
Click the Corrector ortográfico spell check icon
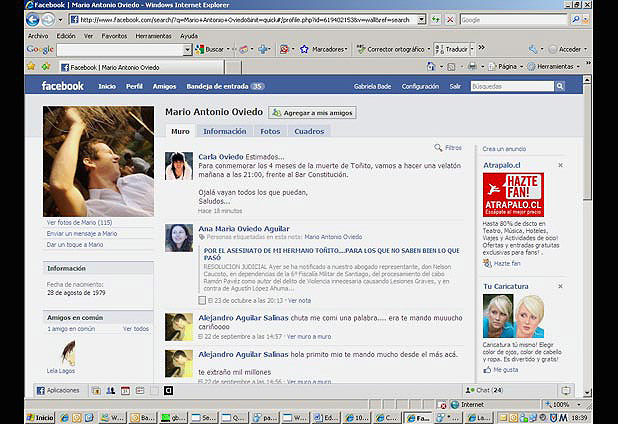tap(360, 49)
